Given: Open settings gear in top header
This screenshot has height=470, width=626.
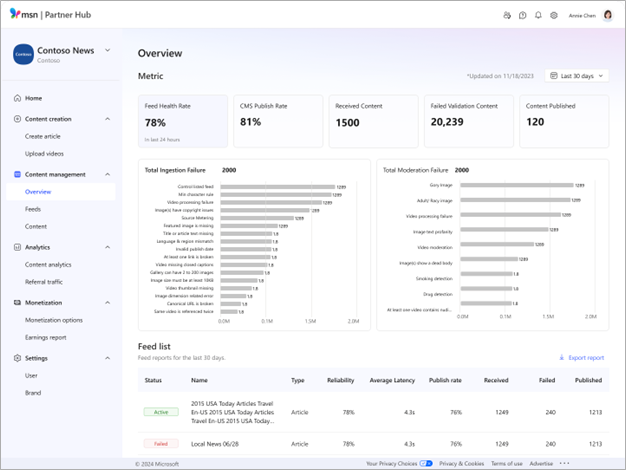Looking at the screenshot, I should tap(554, 16).
